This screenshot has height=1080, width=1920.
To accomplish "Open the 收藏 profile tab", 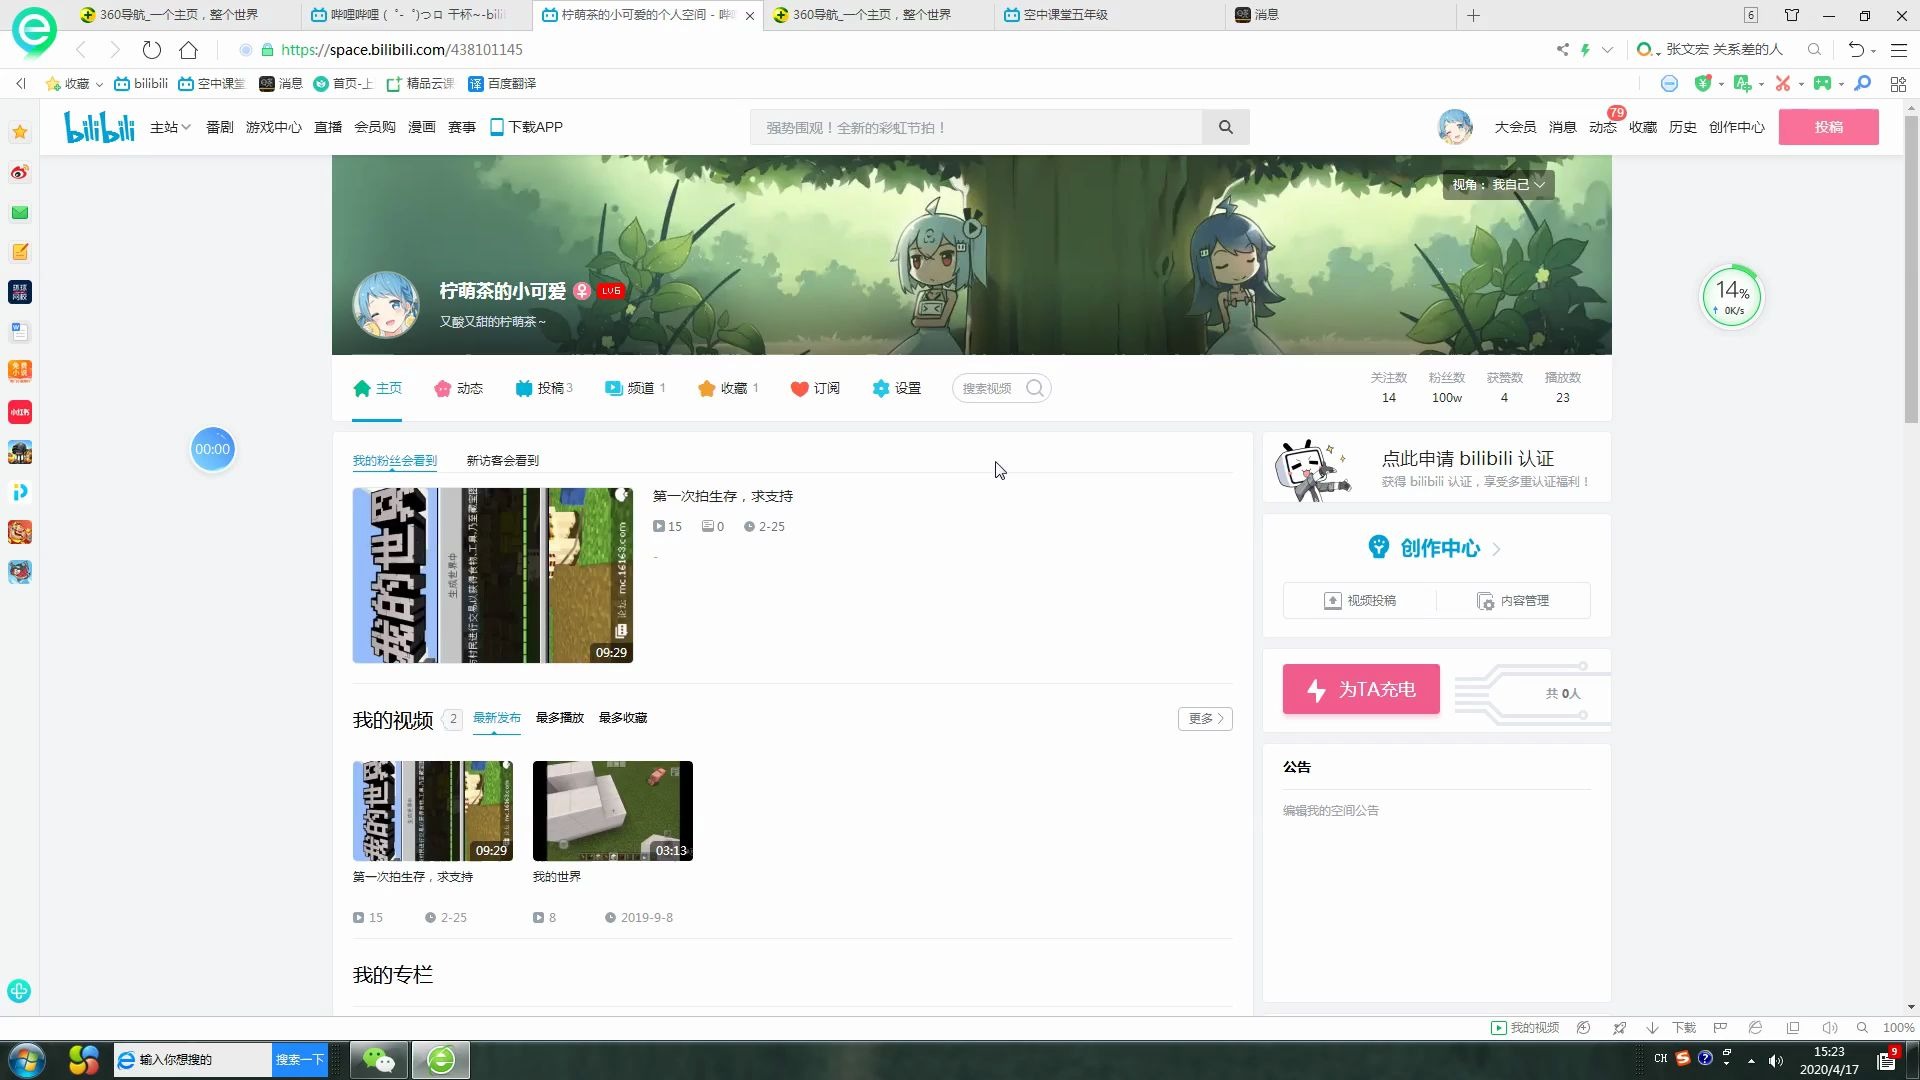I will point(727,388).
